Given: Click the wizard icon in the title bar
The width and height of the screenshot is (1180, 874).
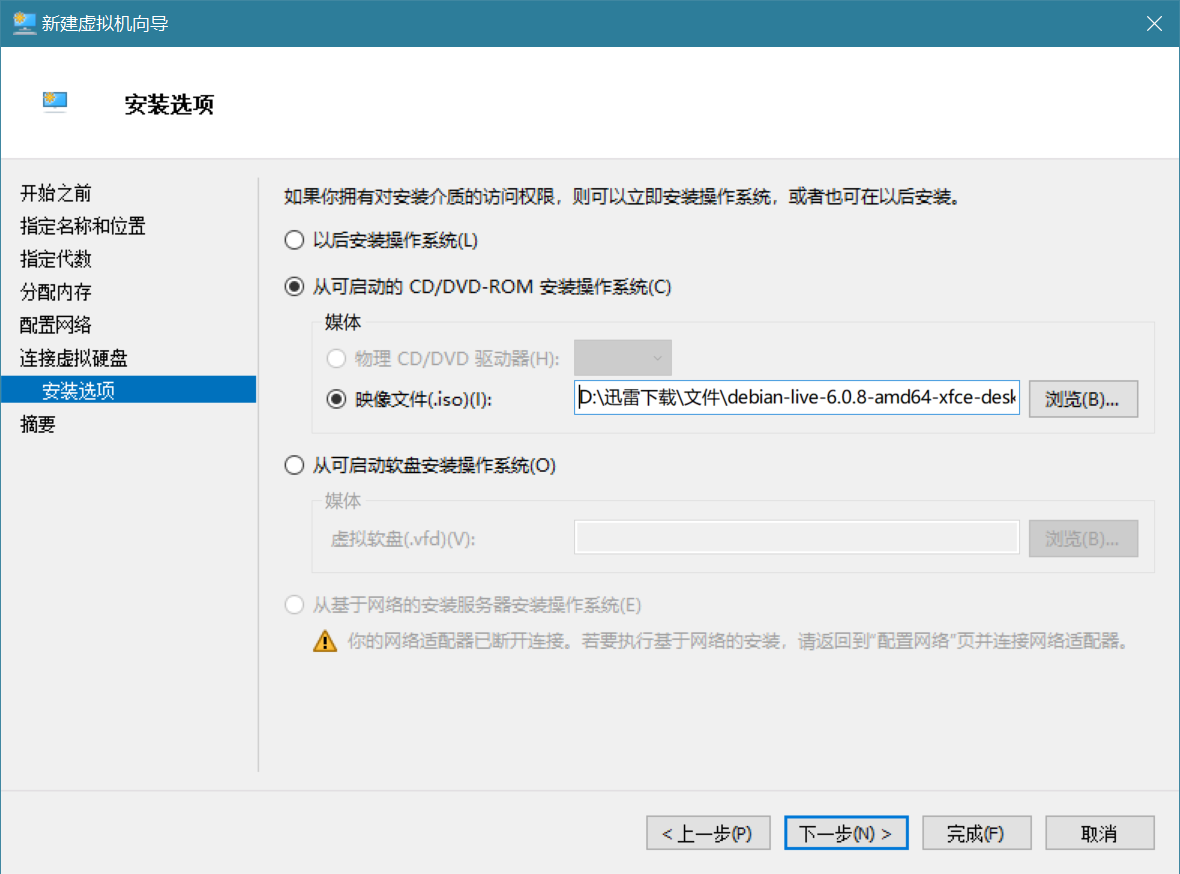Looking at the screenshot, I should (x=24, y=23).
